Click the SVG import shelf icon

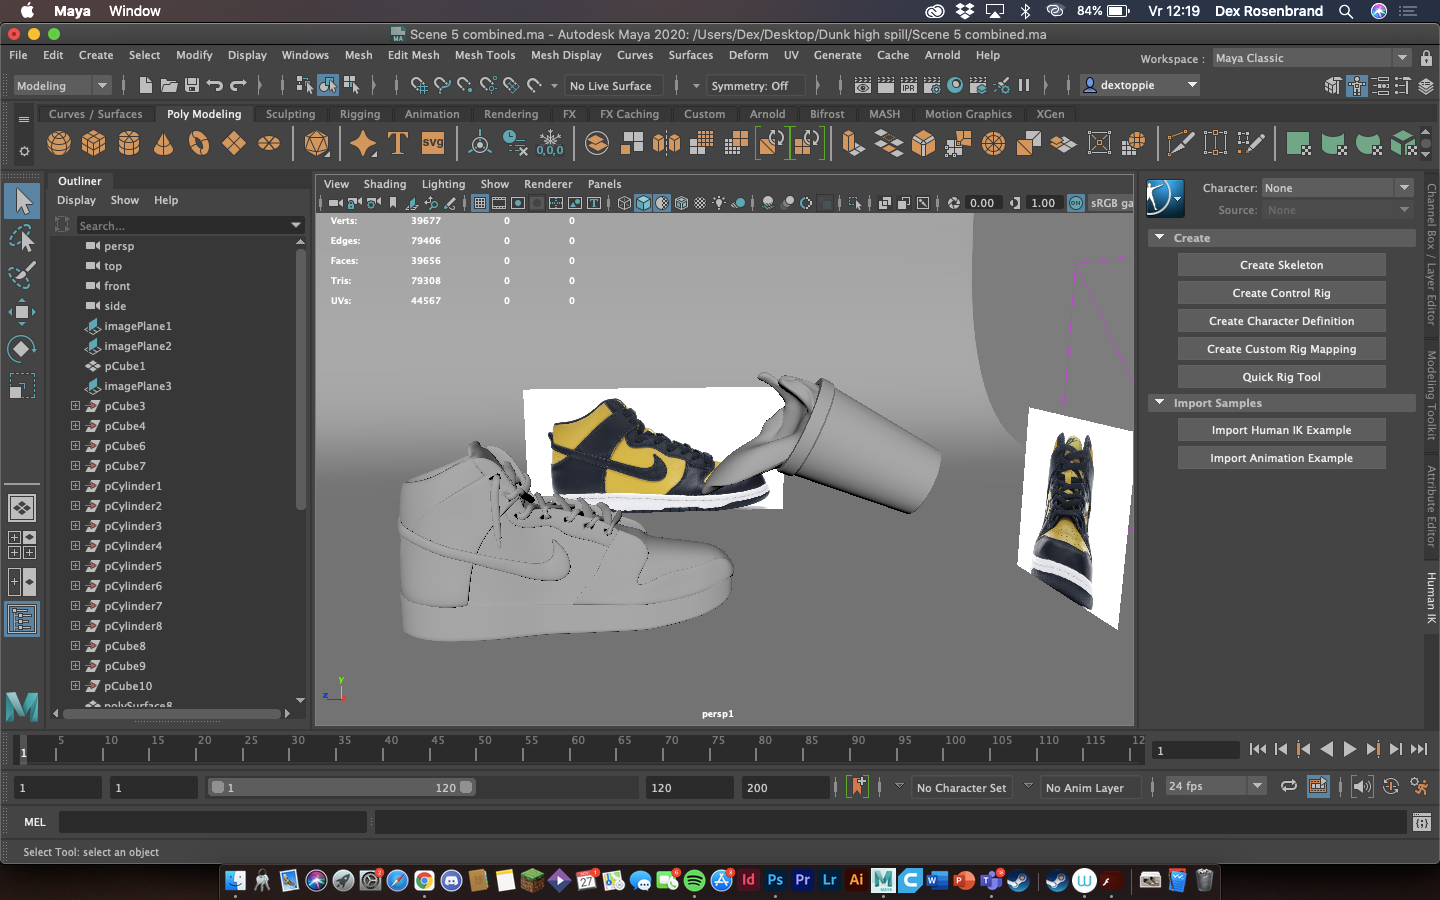(433, 144)
